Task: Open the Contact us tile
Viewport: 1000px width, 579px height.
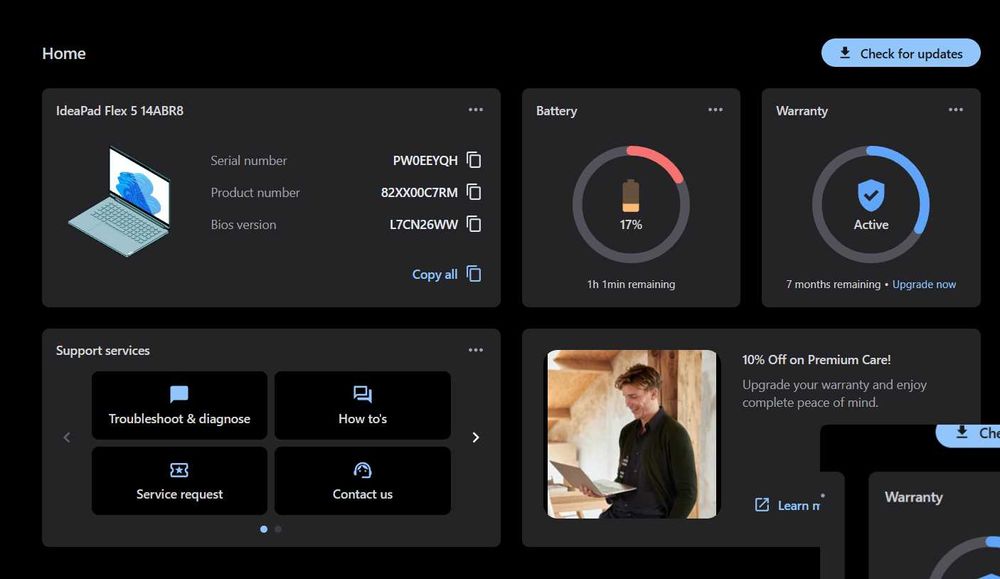Action: 362,481
